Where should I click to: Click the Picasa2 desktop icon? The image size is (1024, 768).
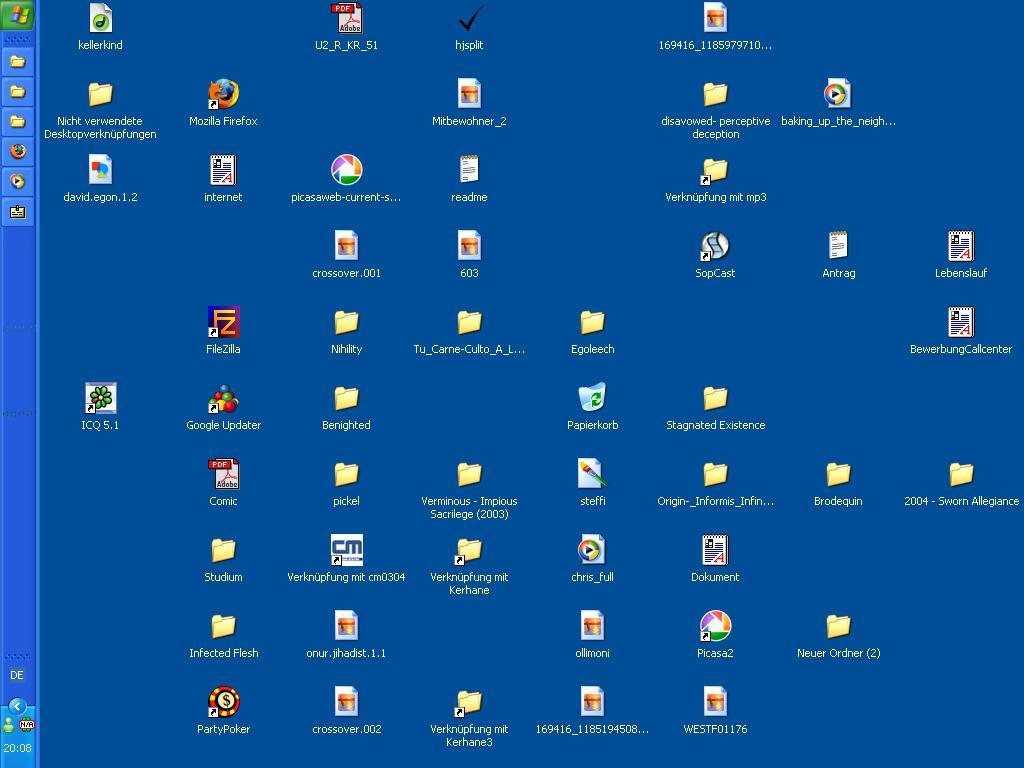click(x=715, y=627)
